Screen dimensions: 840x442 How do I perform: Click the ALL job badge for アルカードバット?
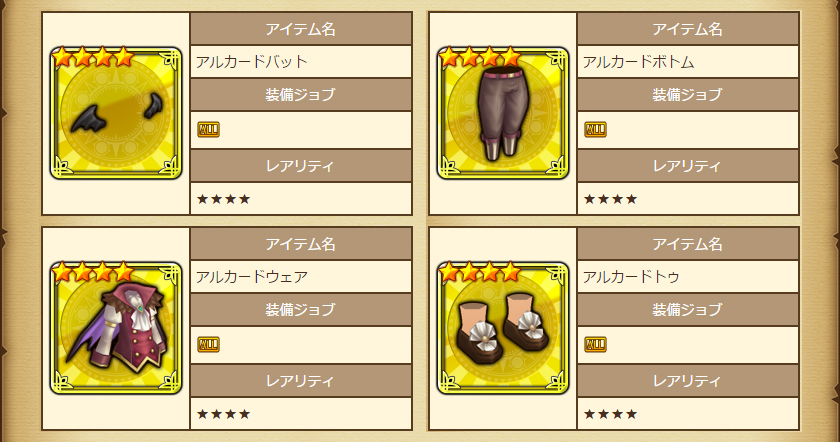click(208, 130)
